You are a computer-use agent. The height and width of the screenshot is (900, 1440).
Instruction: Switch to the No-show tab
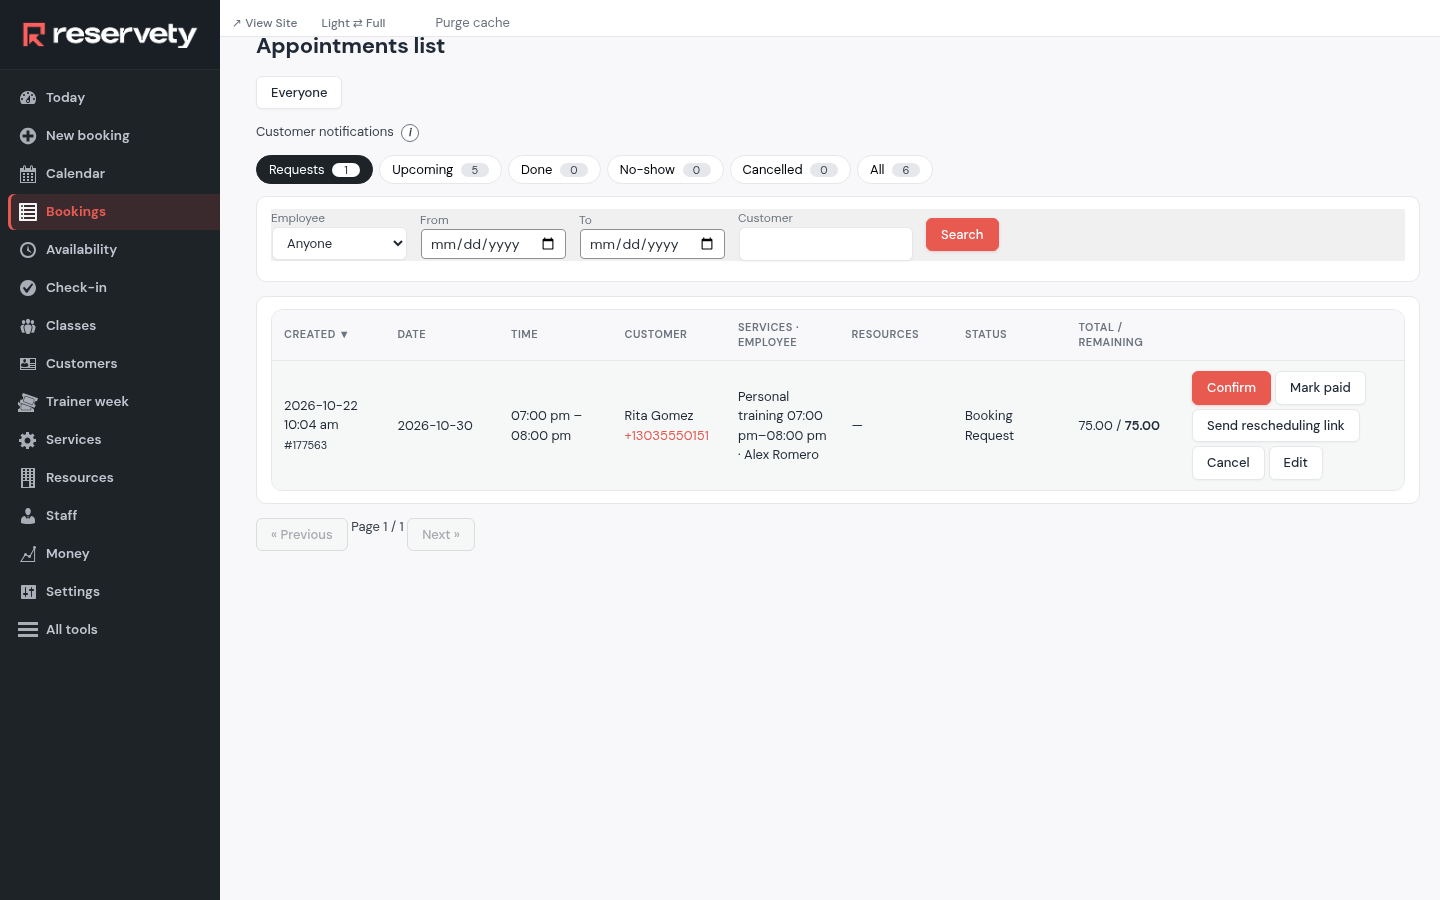coord(665,170)
